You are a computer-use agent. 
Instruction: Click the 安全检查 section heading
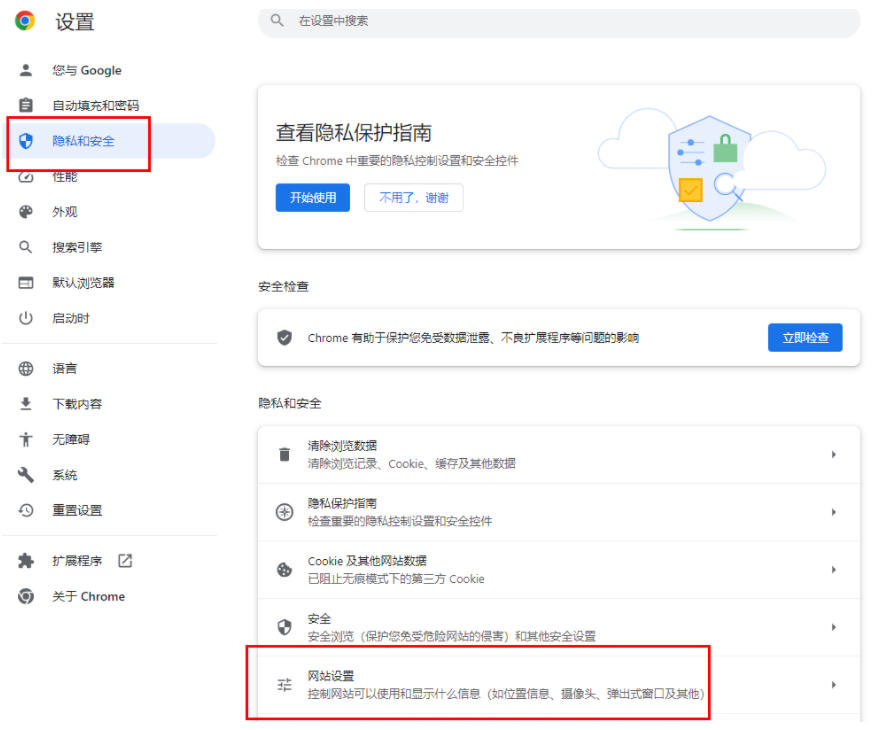284,287
